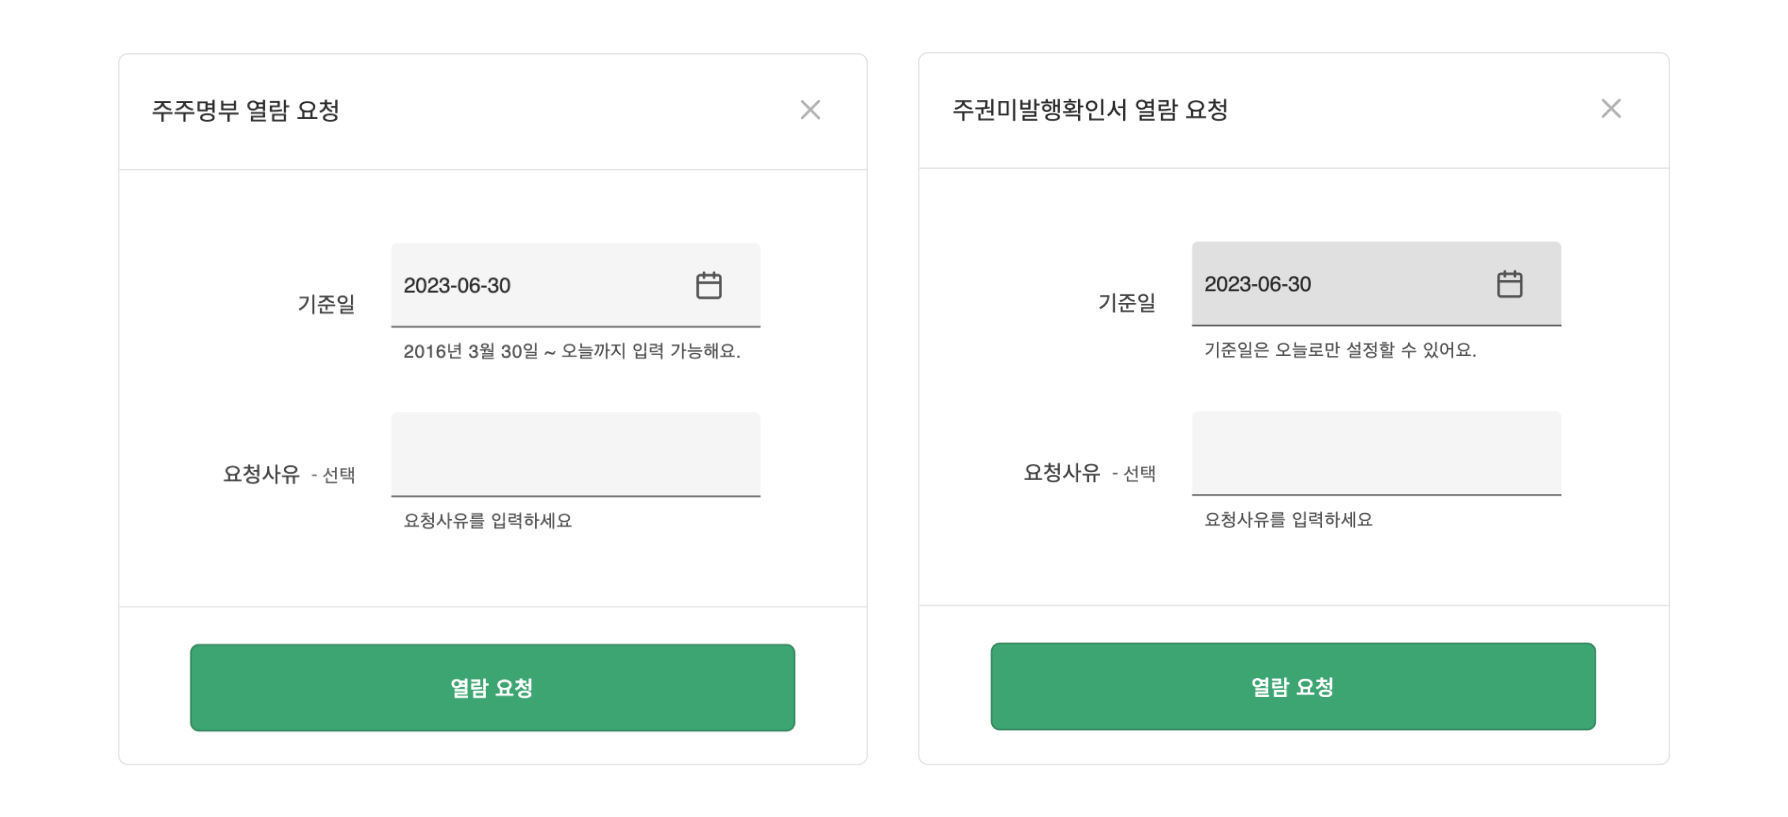Viewport: 1788px width, 817px height.
Task: Click the X icon on 주주명부 열람 요청
Action: [810, 109]
